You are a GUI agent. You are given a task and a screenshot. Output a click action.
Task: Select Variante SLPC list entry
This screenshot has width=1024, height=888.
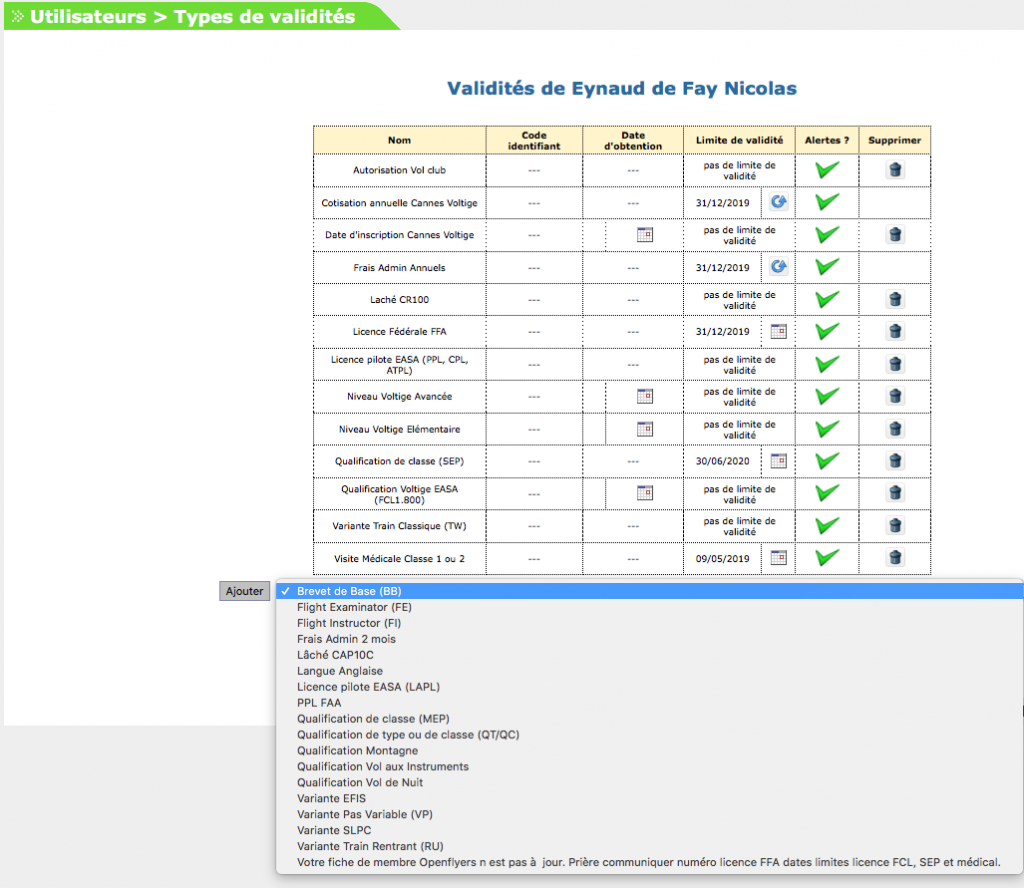pos(650,831)
